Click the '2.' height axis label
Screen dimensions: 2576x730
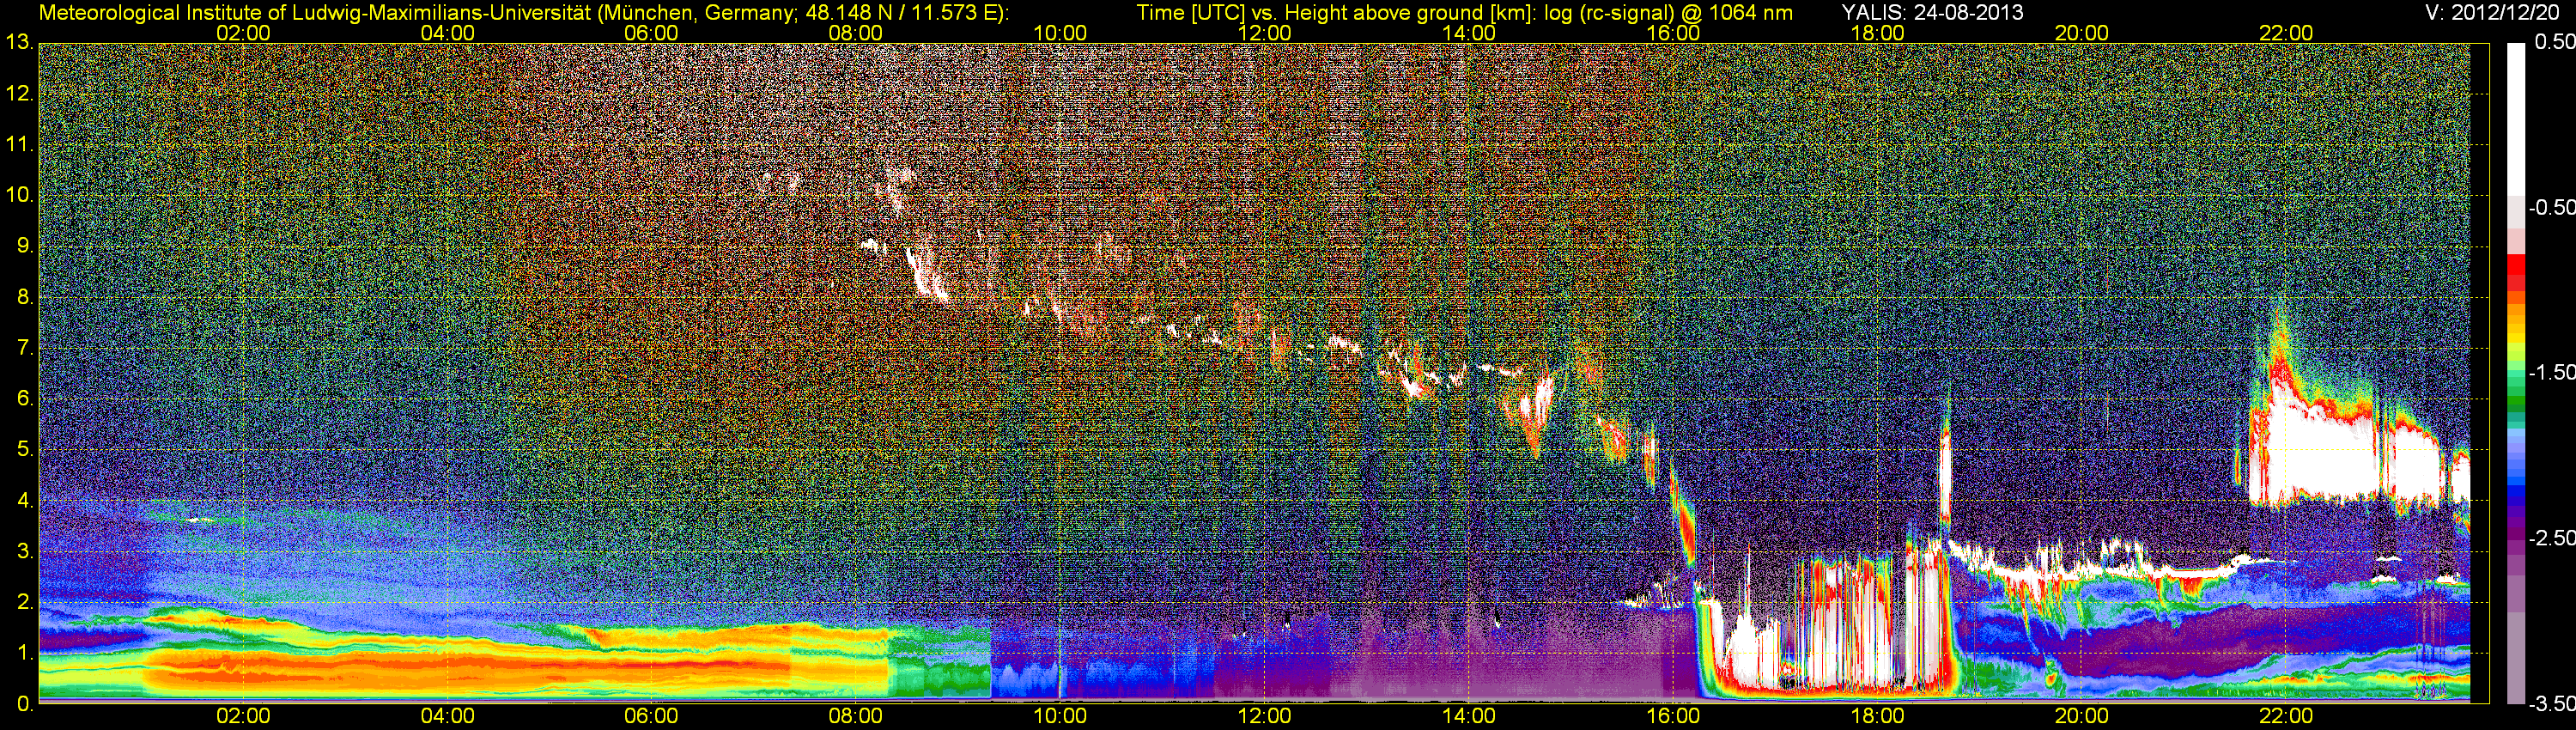(x=25, y=602)
